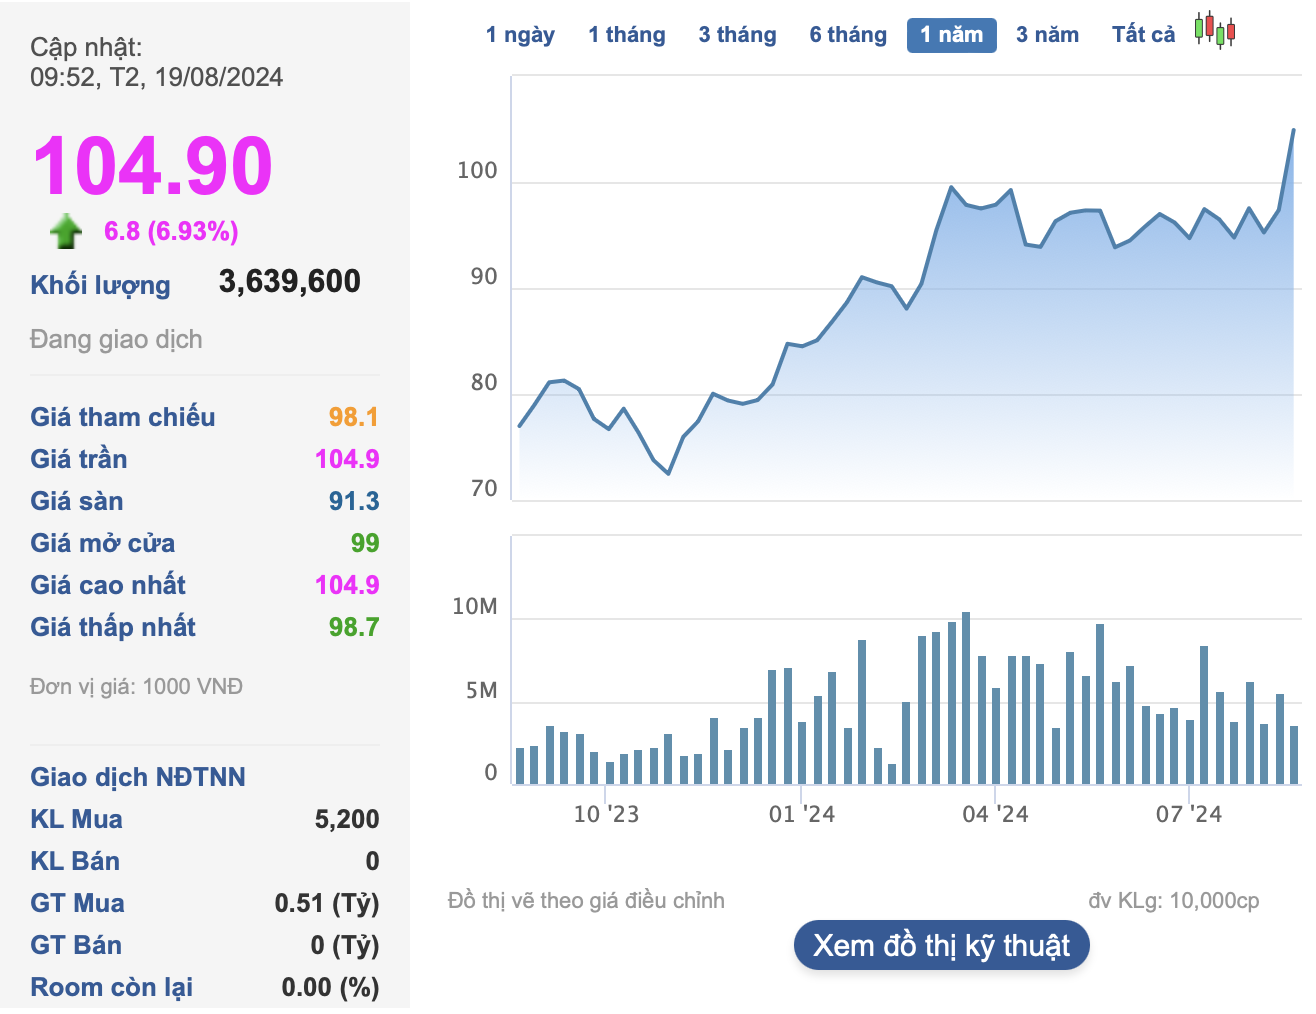
Task: Open 'Xem đồ thị kỹ thuật' button
Action: tap(942, 945)
